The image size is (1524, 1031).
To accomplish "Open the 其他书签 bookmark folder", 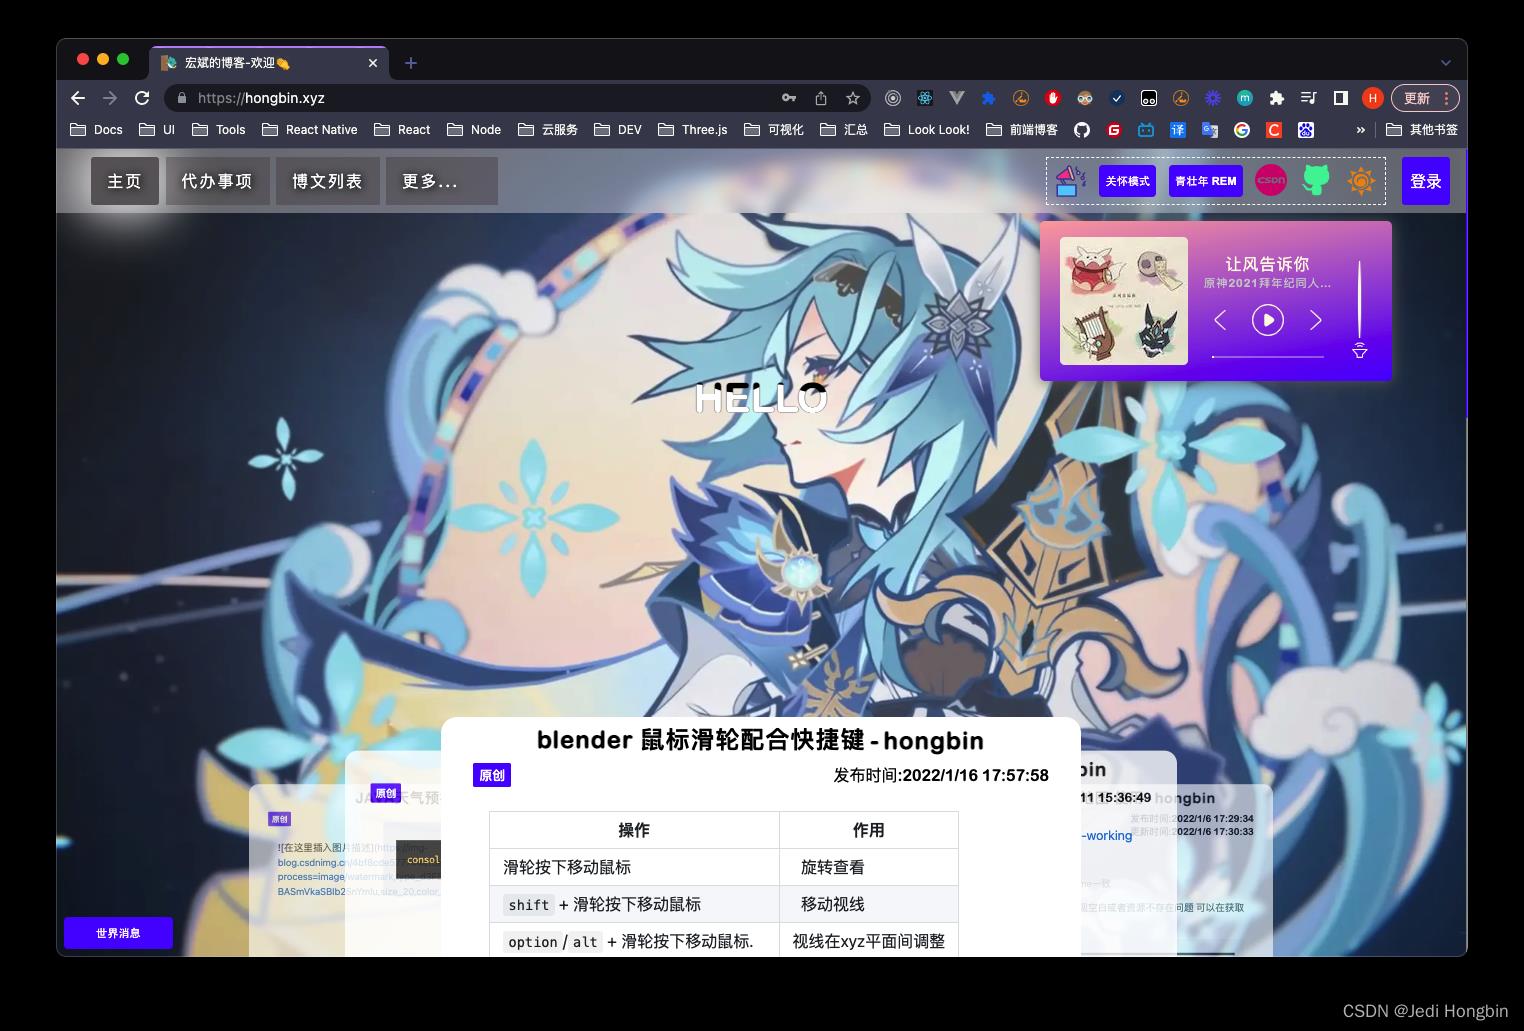I will click(1422, 130).
